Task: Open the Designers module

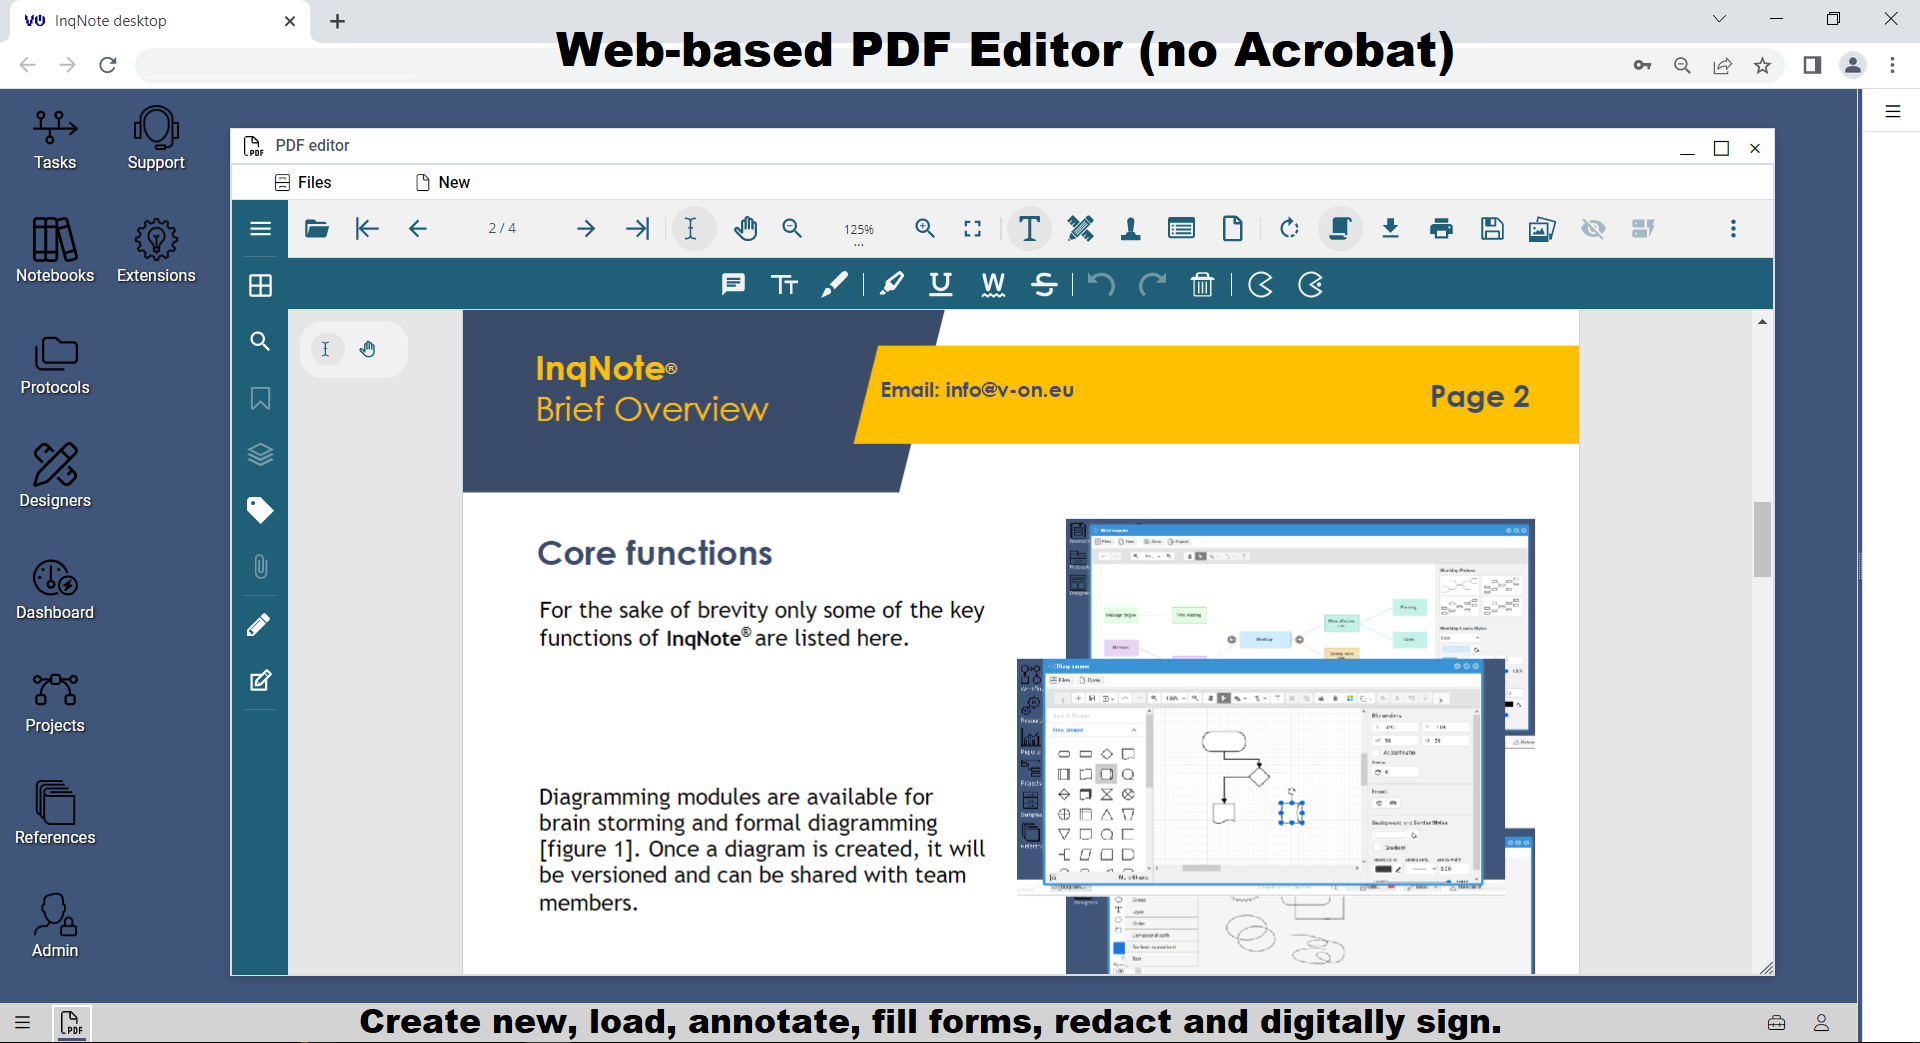Action: coord(55,477)
